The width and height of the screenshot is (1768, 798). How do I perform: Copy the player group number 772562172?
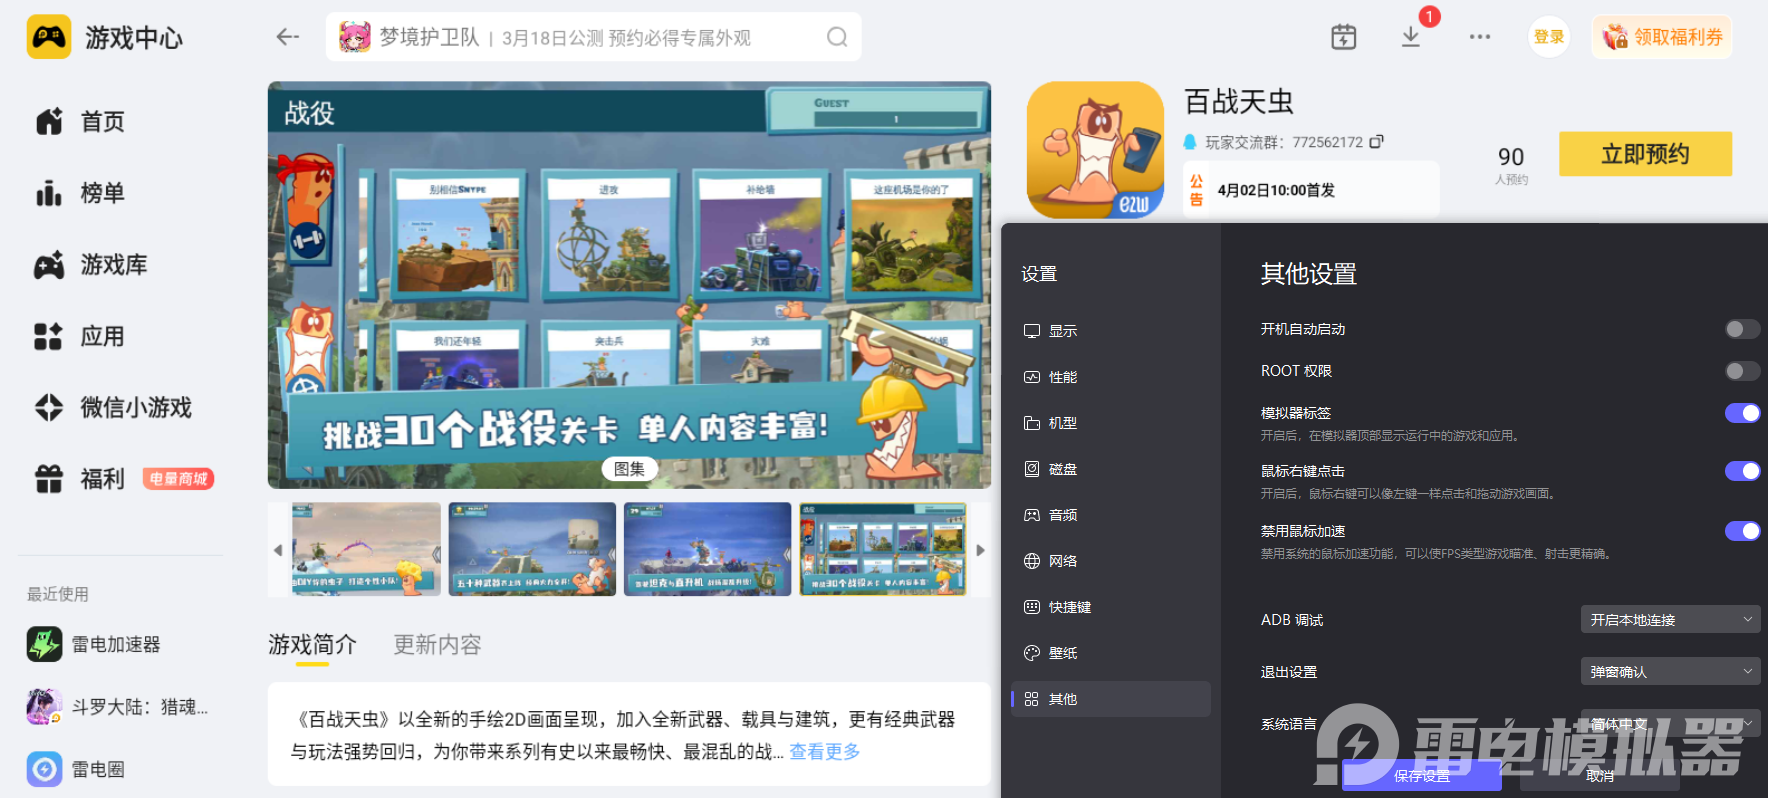point(1377,142)
